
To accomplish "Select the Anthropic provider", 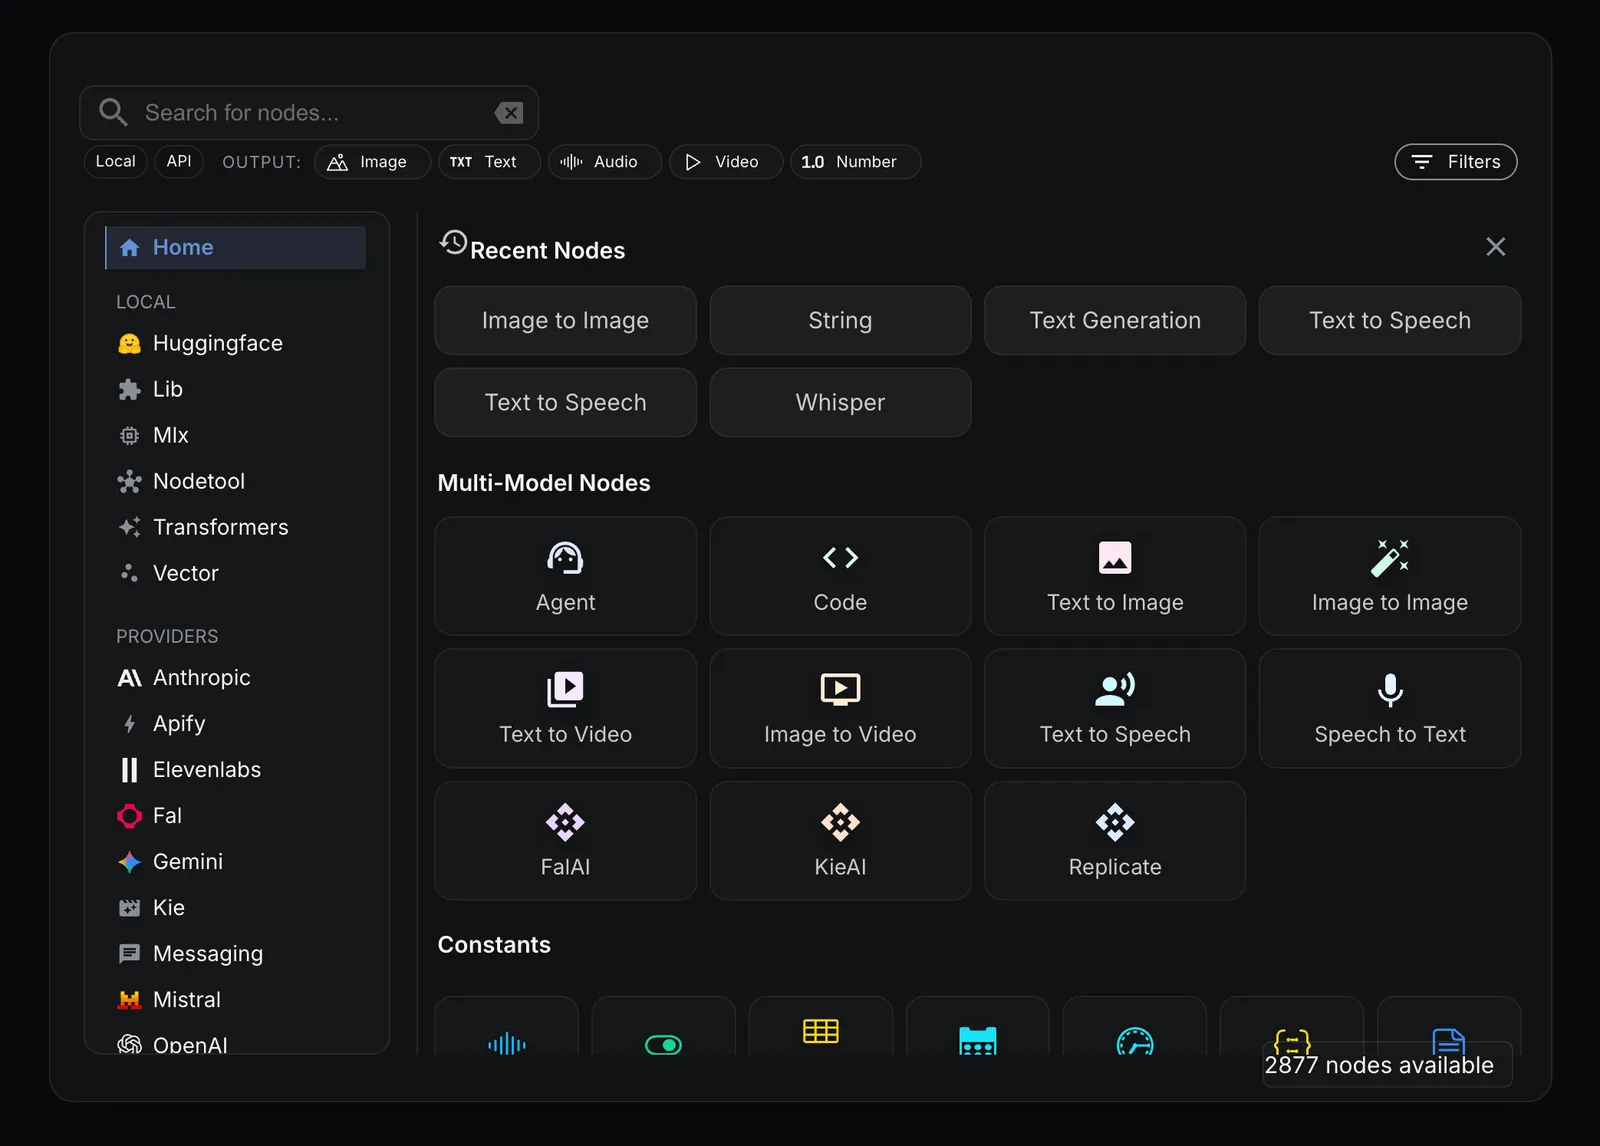I will 236,677.
